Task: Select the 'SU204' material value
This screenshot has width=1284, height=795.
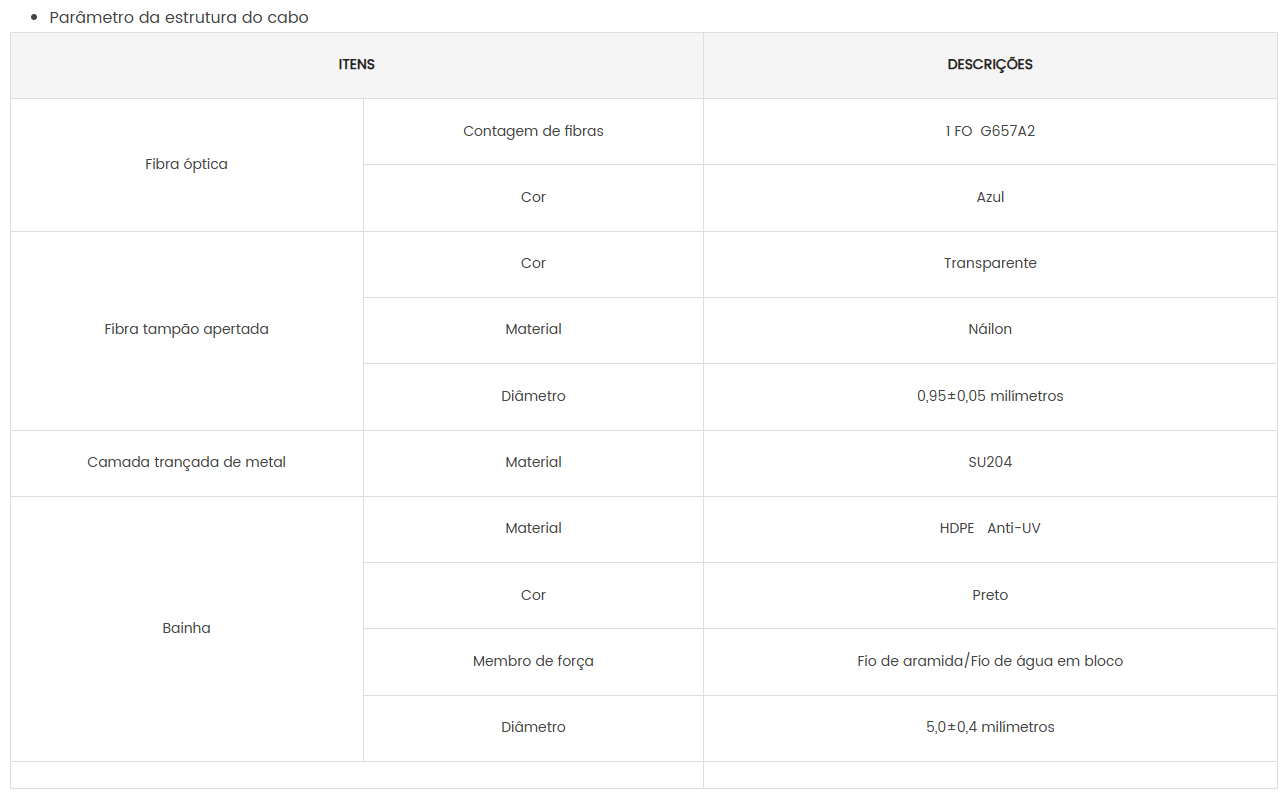Action: [990, 462]
